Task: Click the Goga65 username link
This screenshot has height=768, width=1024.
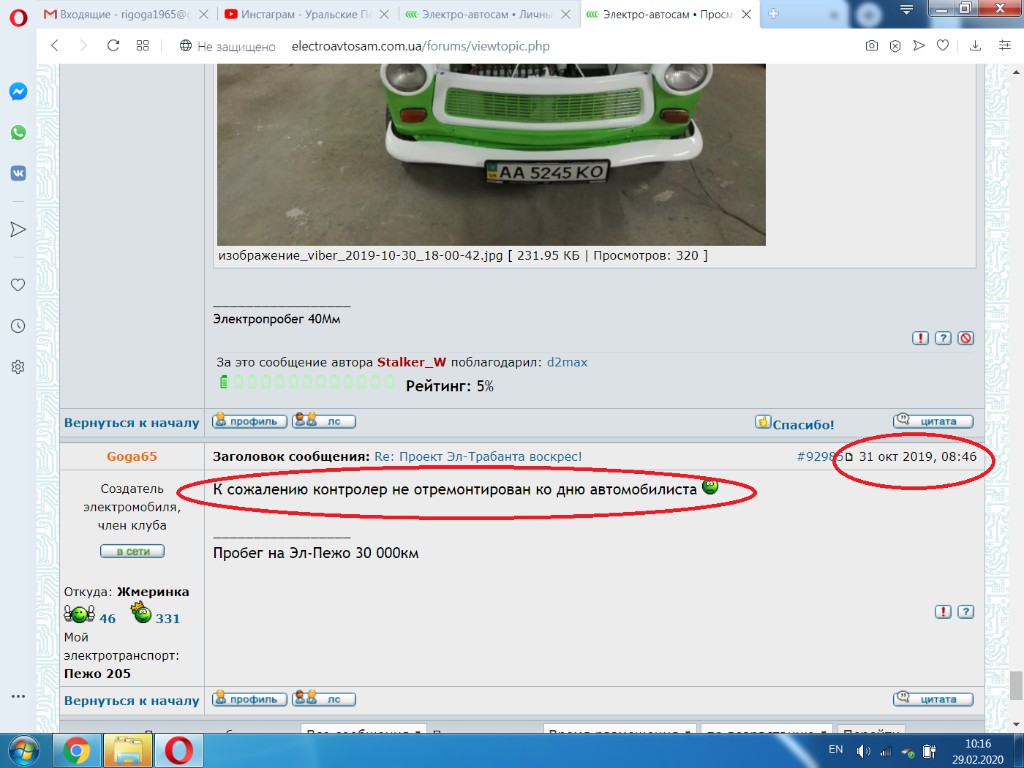Action: [132, 456]
